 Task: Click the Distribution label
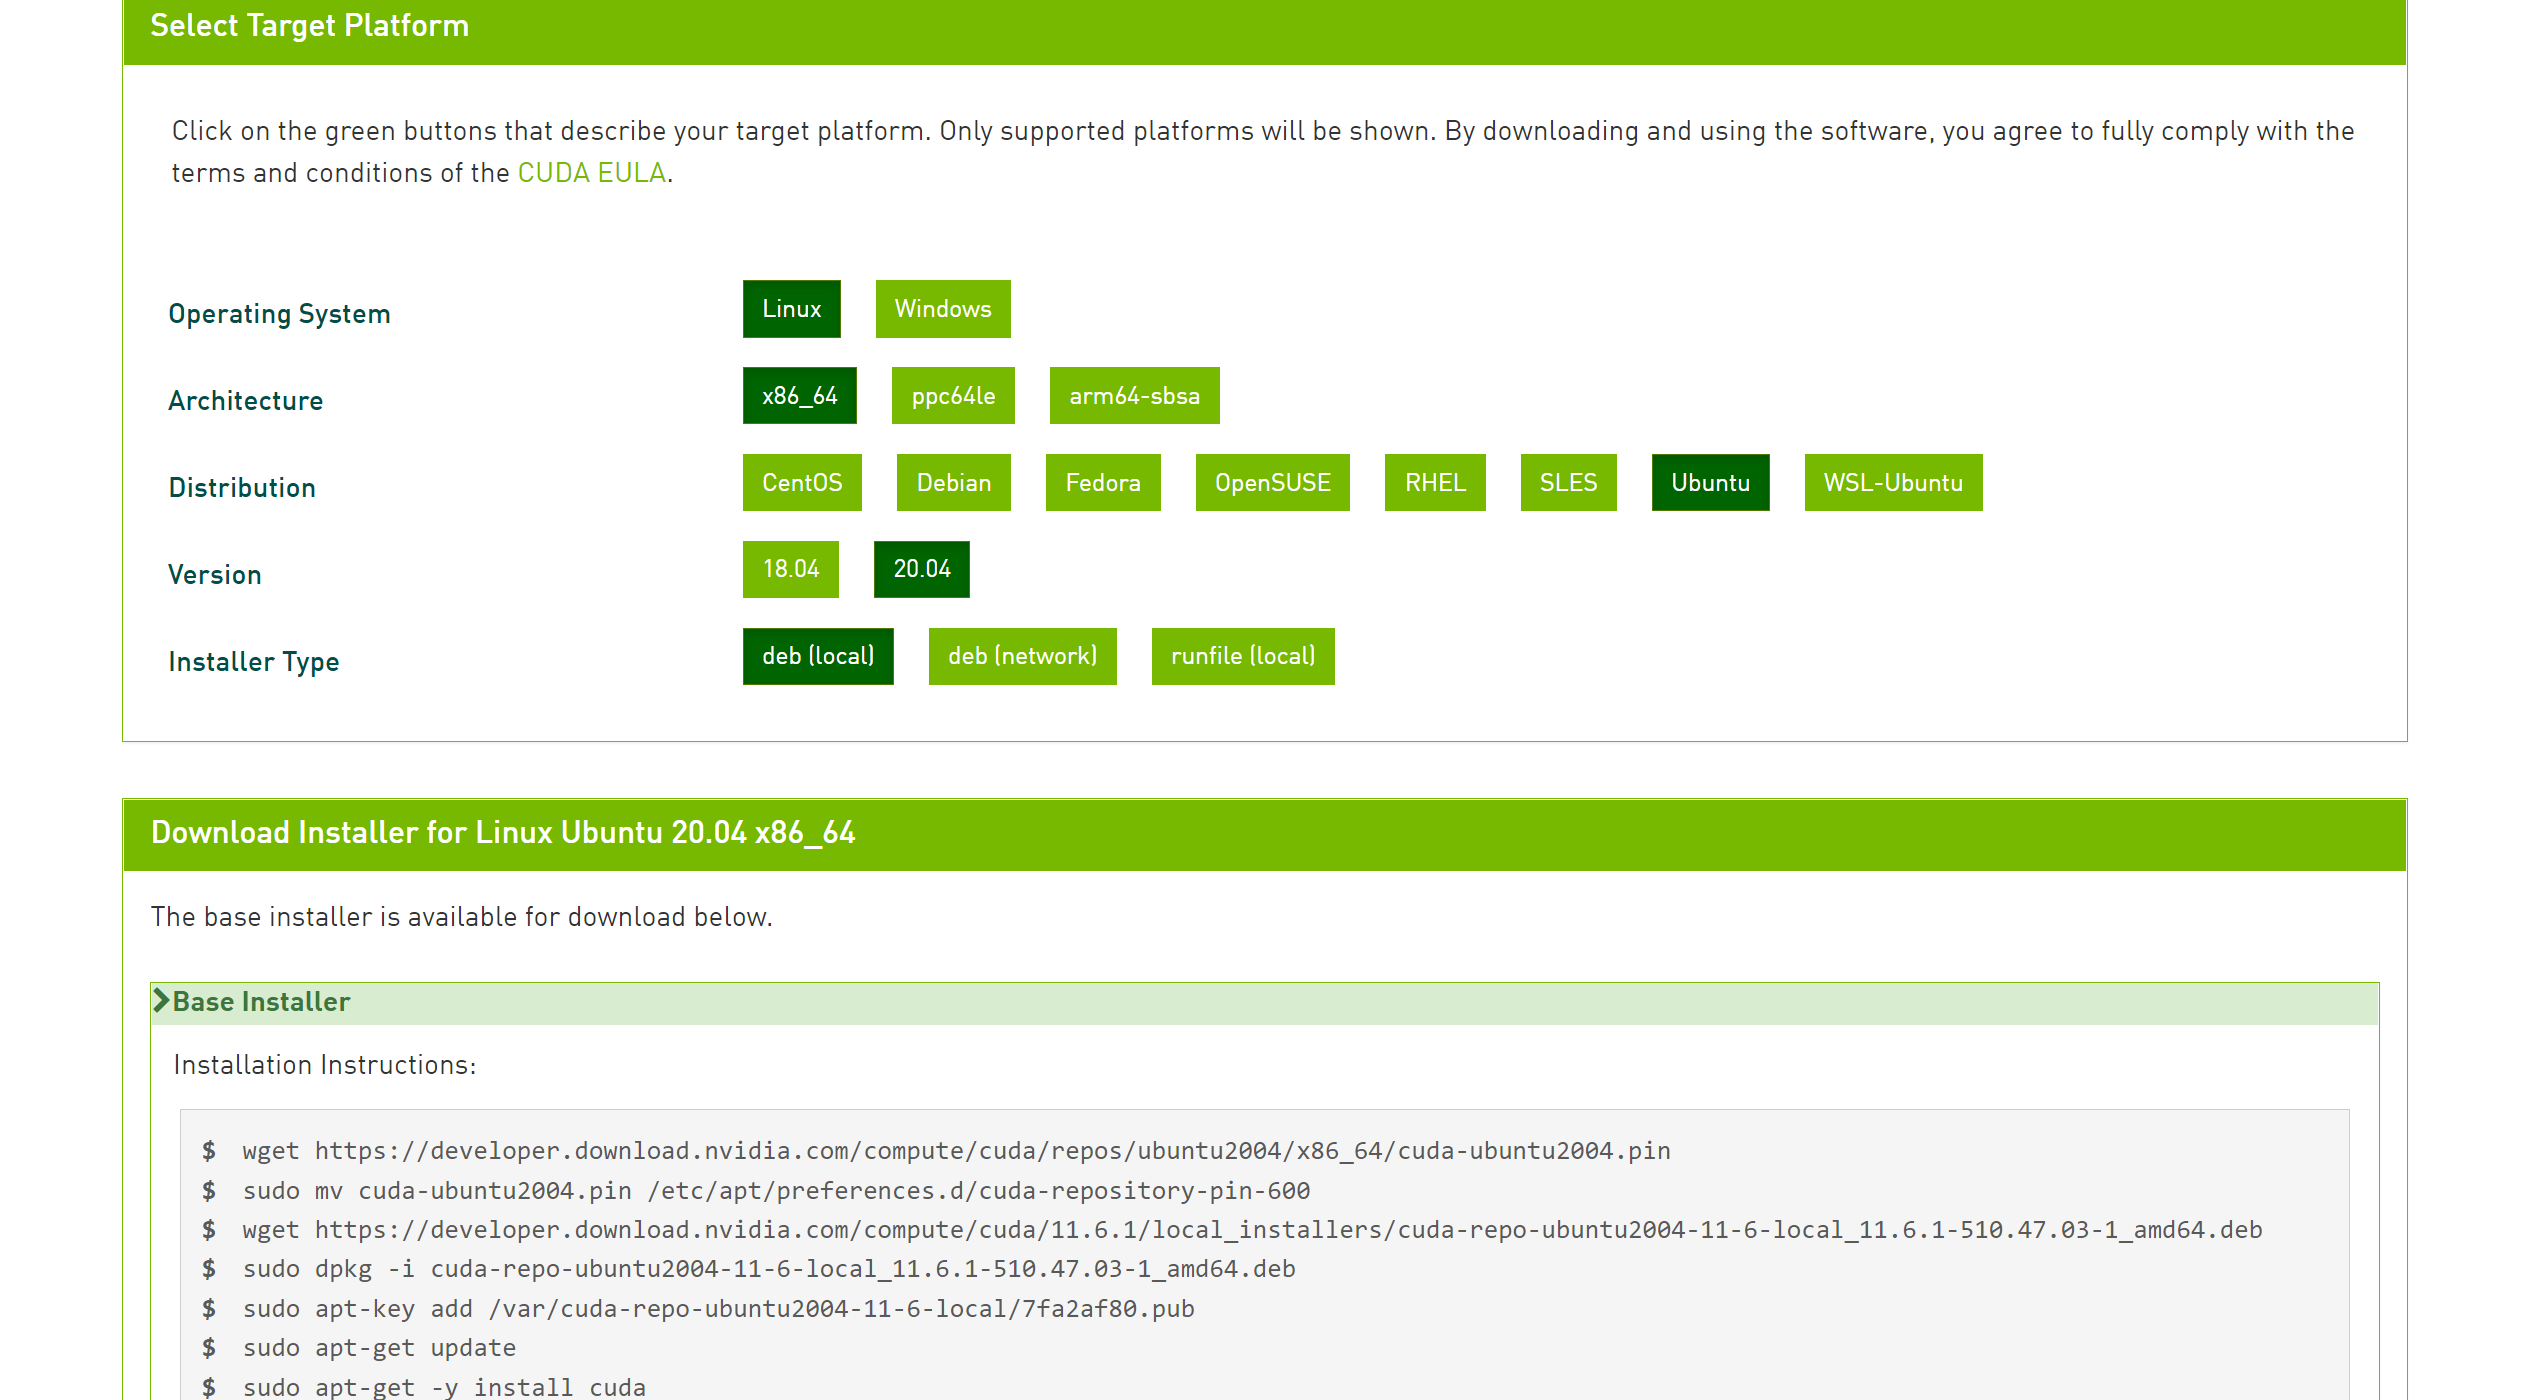click(x=242, y=488)
